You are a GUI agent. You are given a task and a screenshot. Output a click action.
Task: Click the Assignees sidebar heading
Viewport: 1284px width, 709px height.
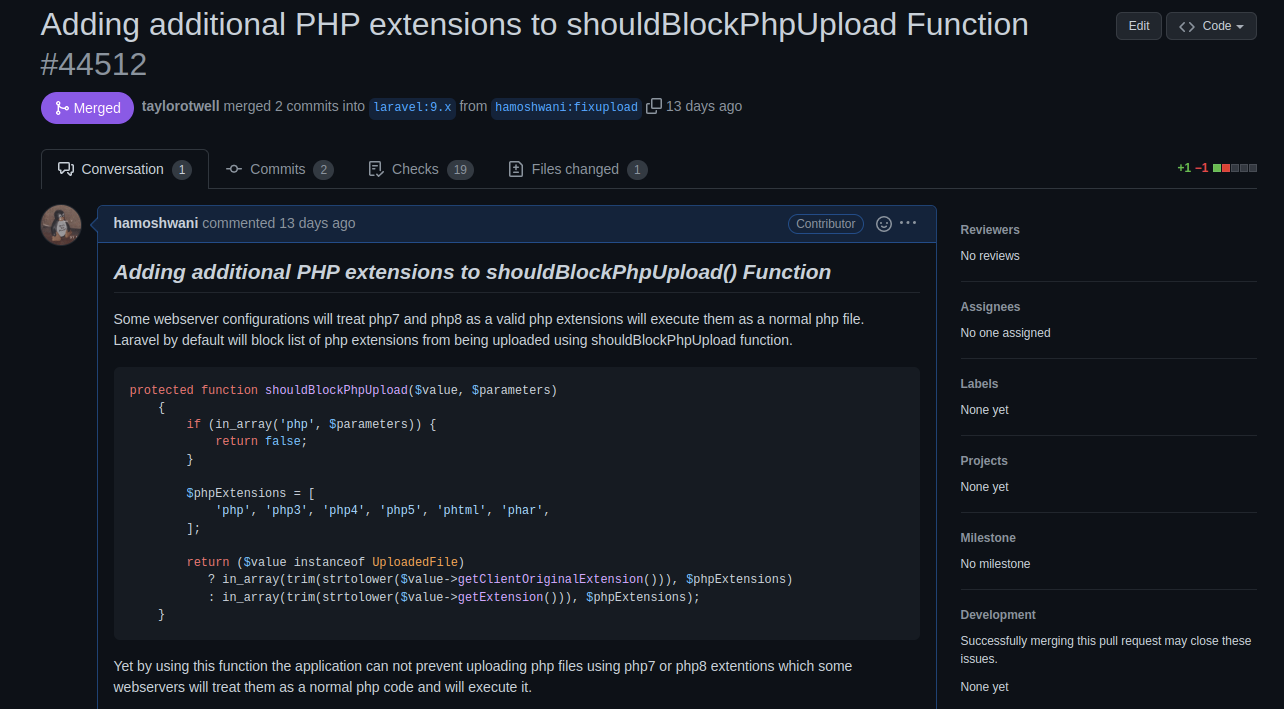pyautogui.click(x=991, y=307)
